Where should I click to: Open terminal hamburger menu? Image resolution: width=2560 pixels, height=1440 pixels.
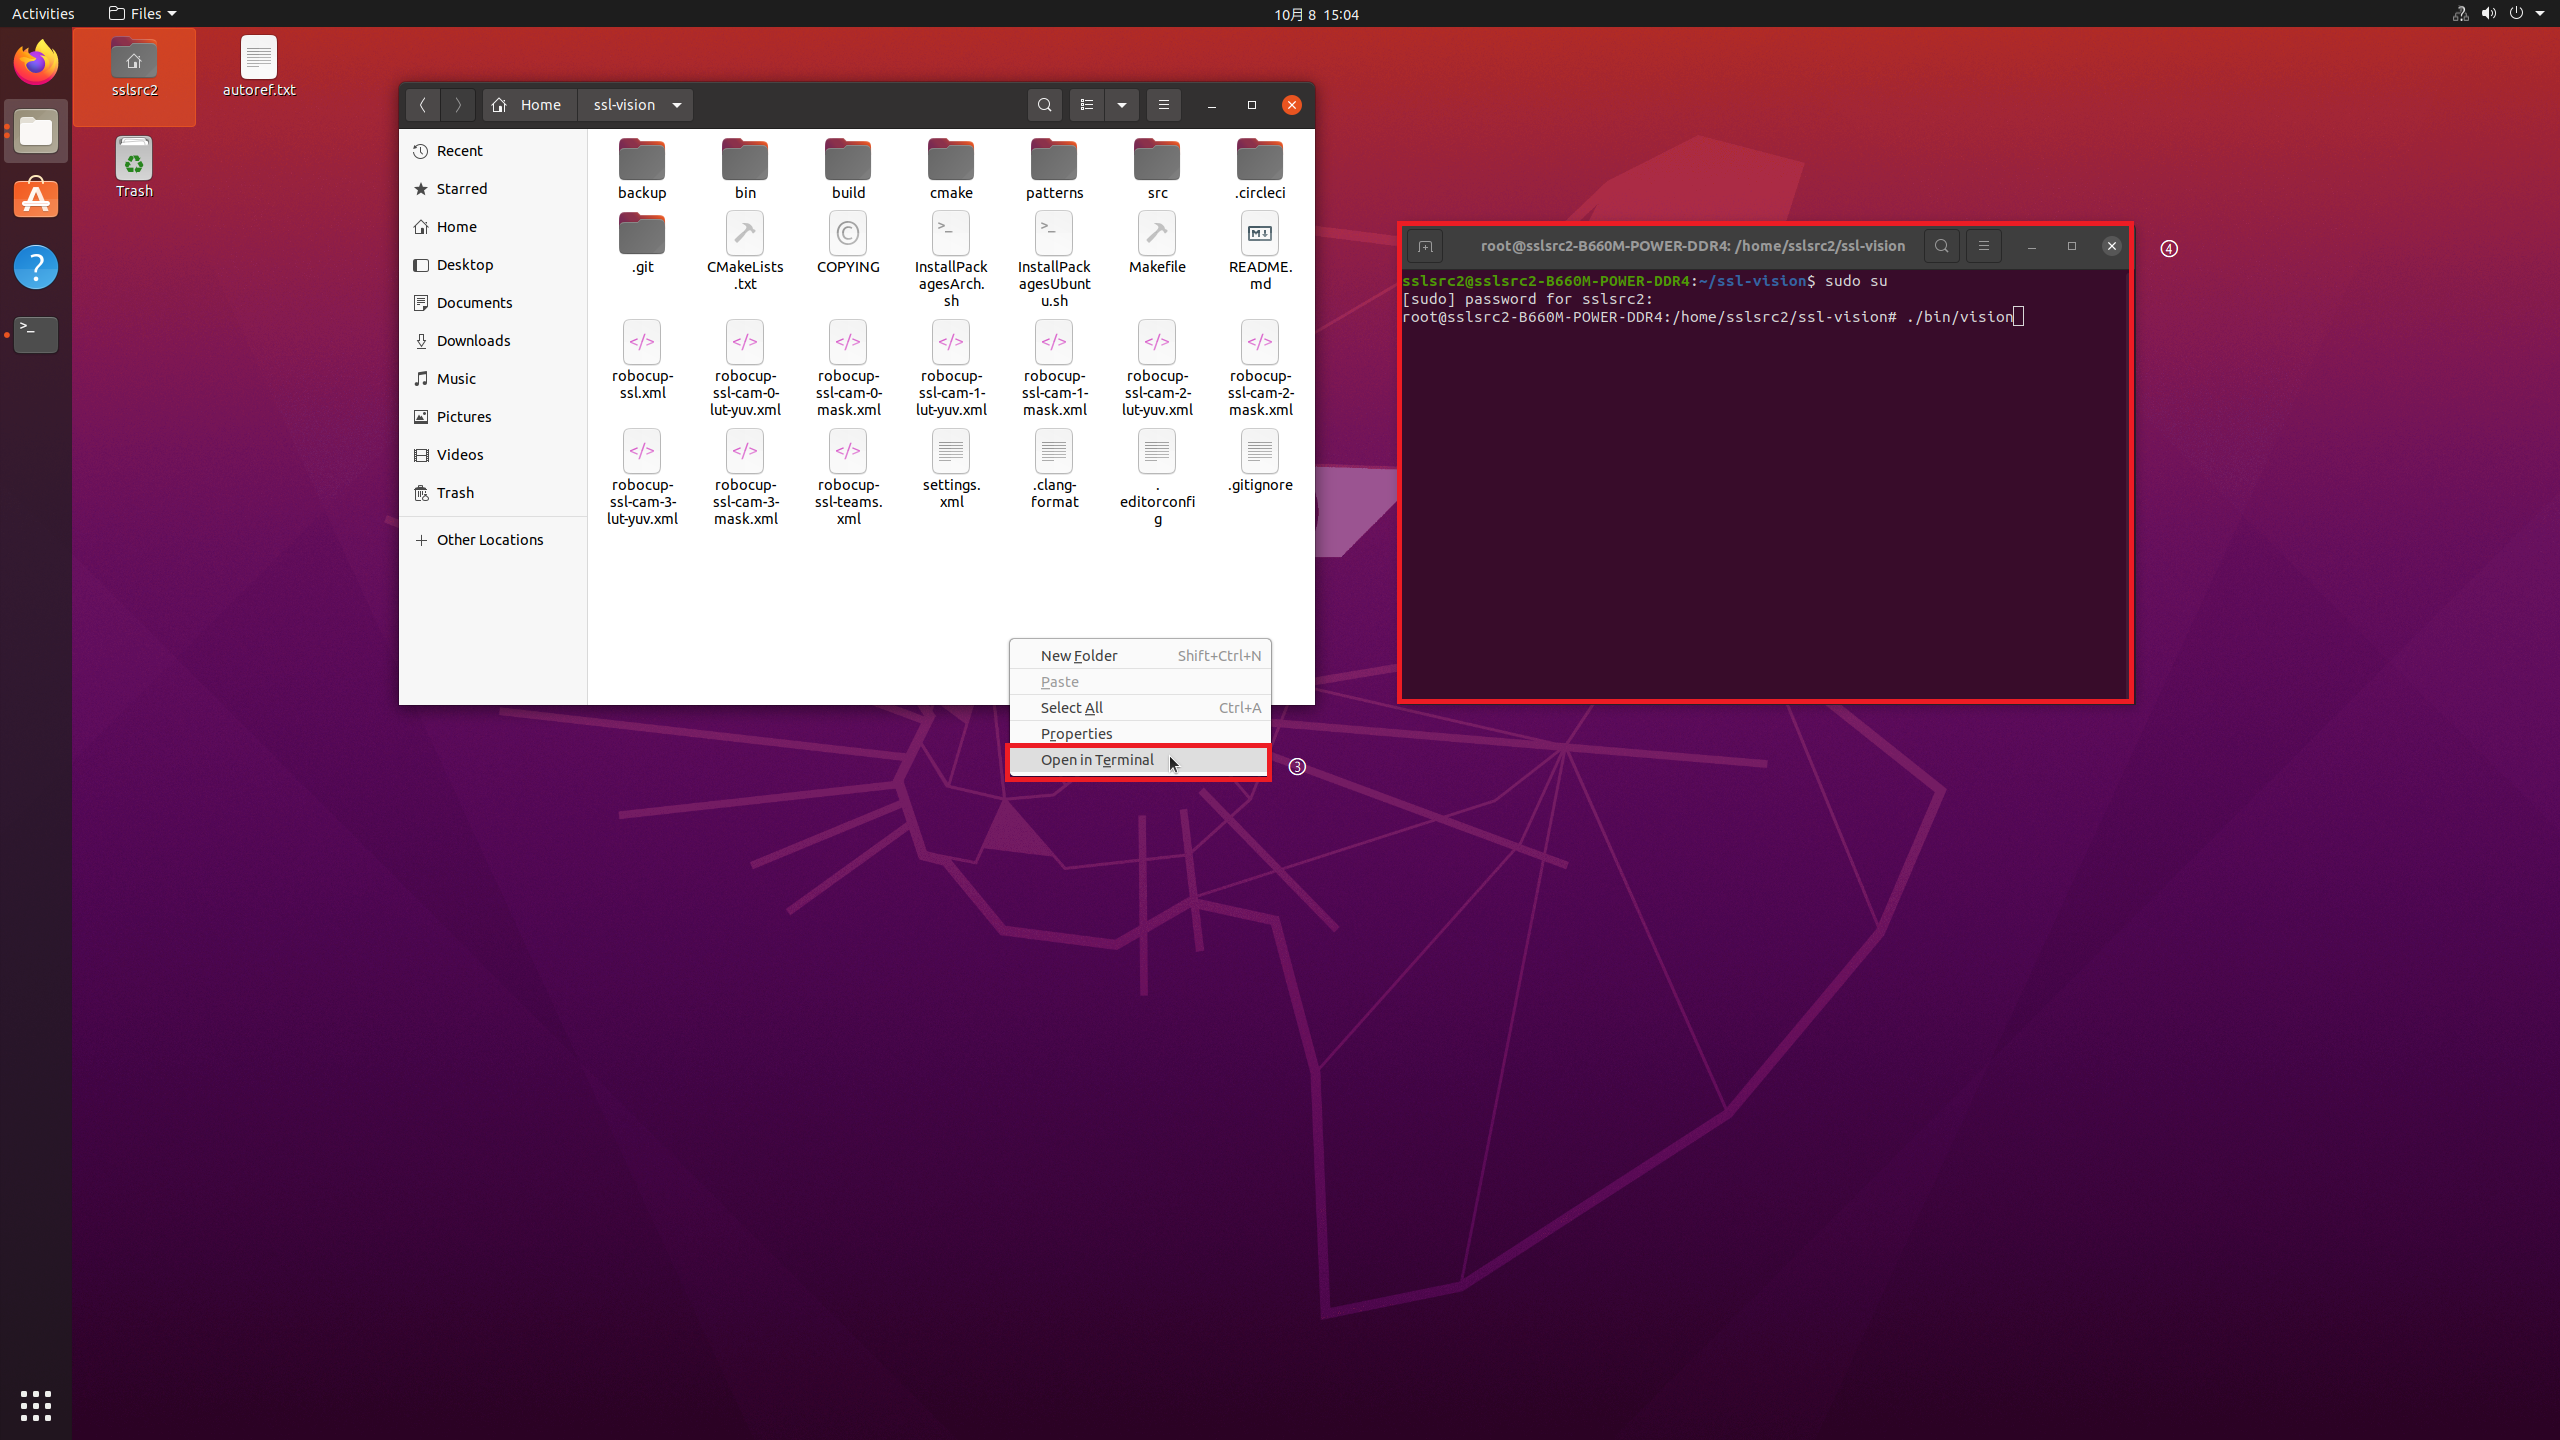[x=1984, y=246]
